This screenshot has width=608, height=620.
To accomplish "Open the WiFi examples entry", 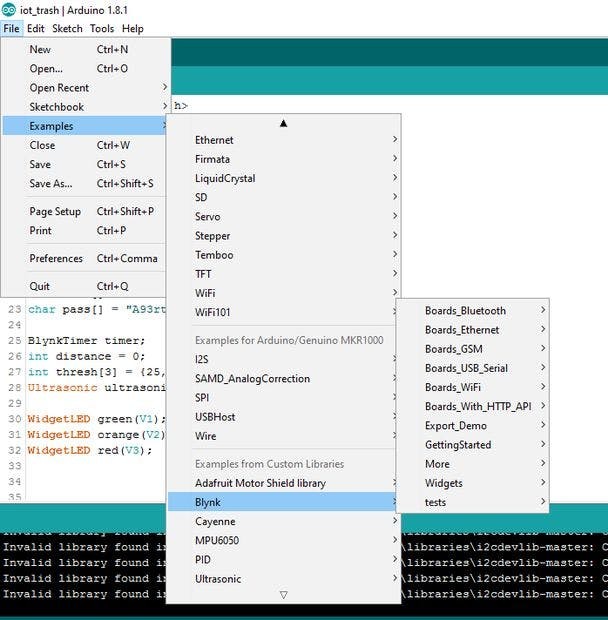I will [x=283, y=293].
